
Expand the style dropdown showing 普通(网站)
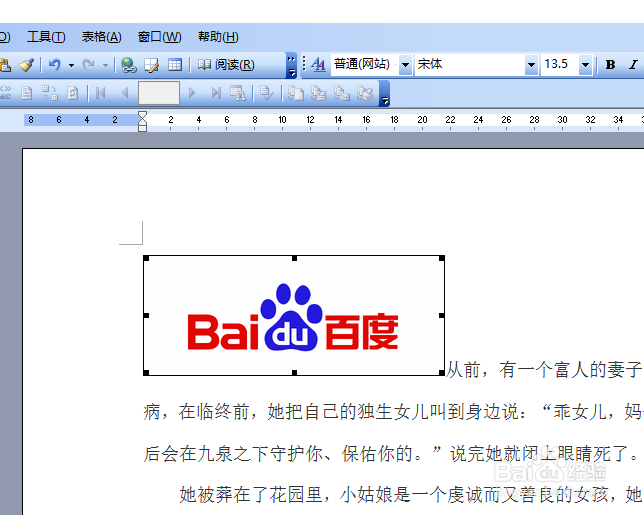405,64
